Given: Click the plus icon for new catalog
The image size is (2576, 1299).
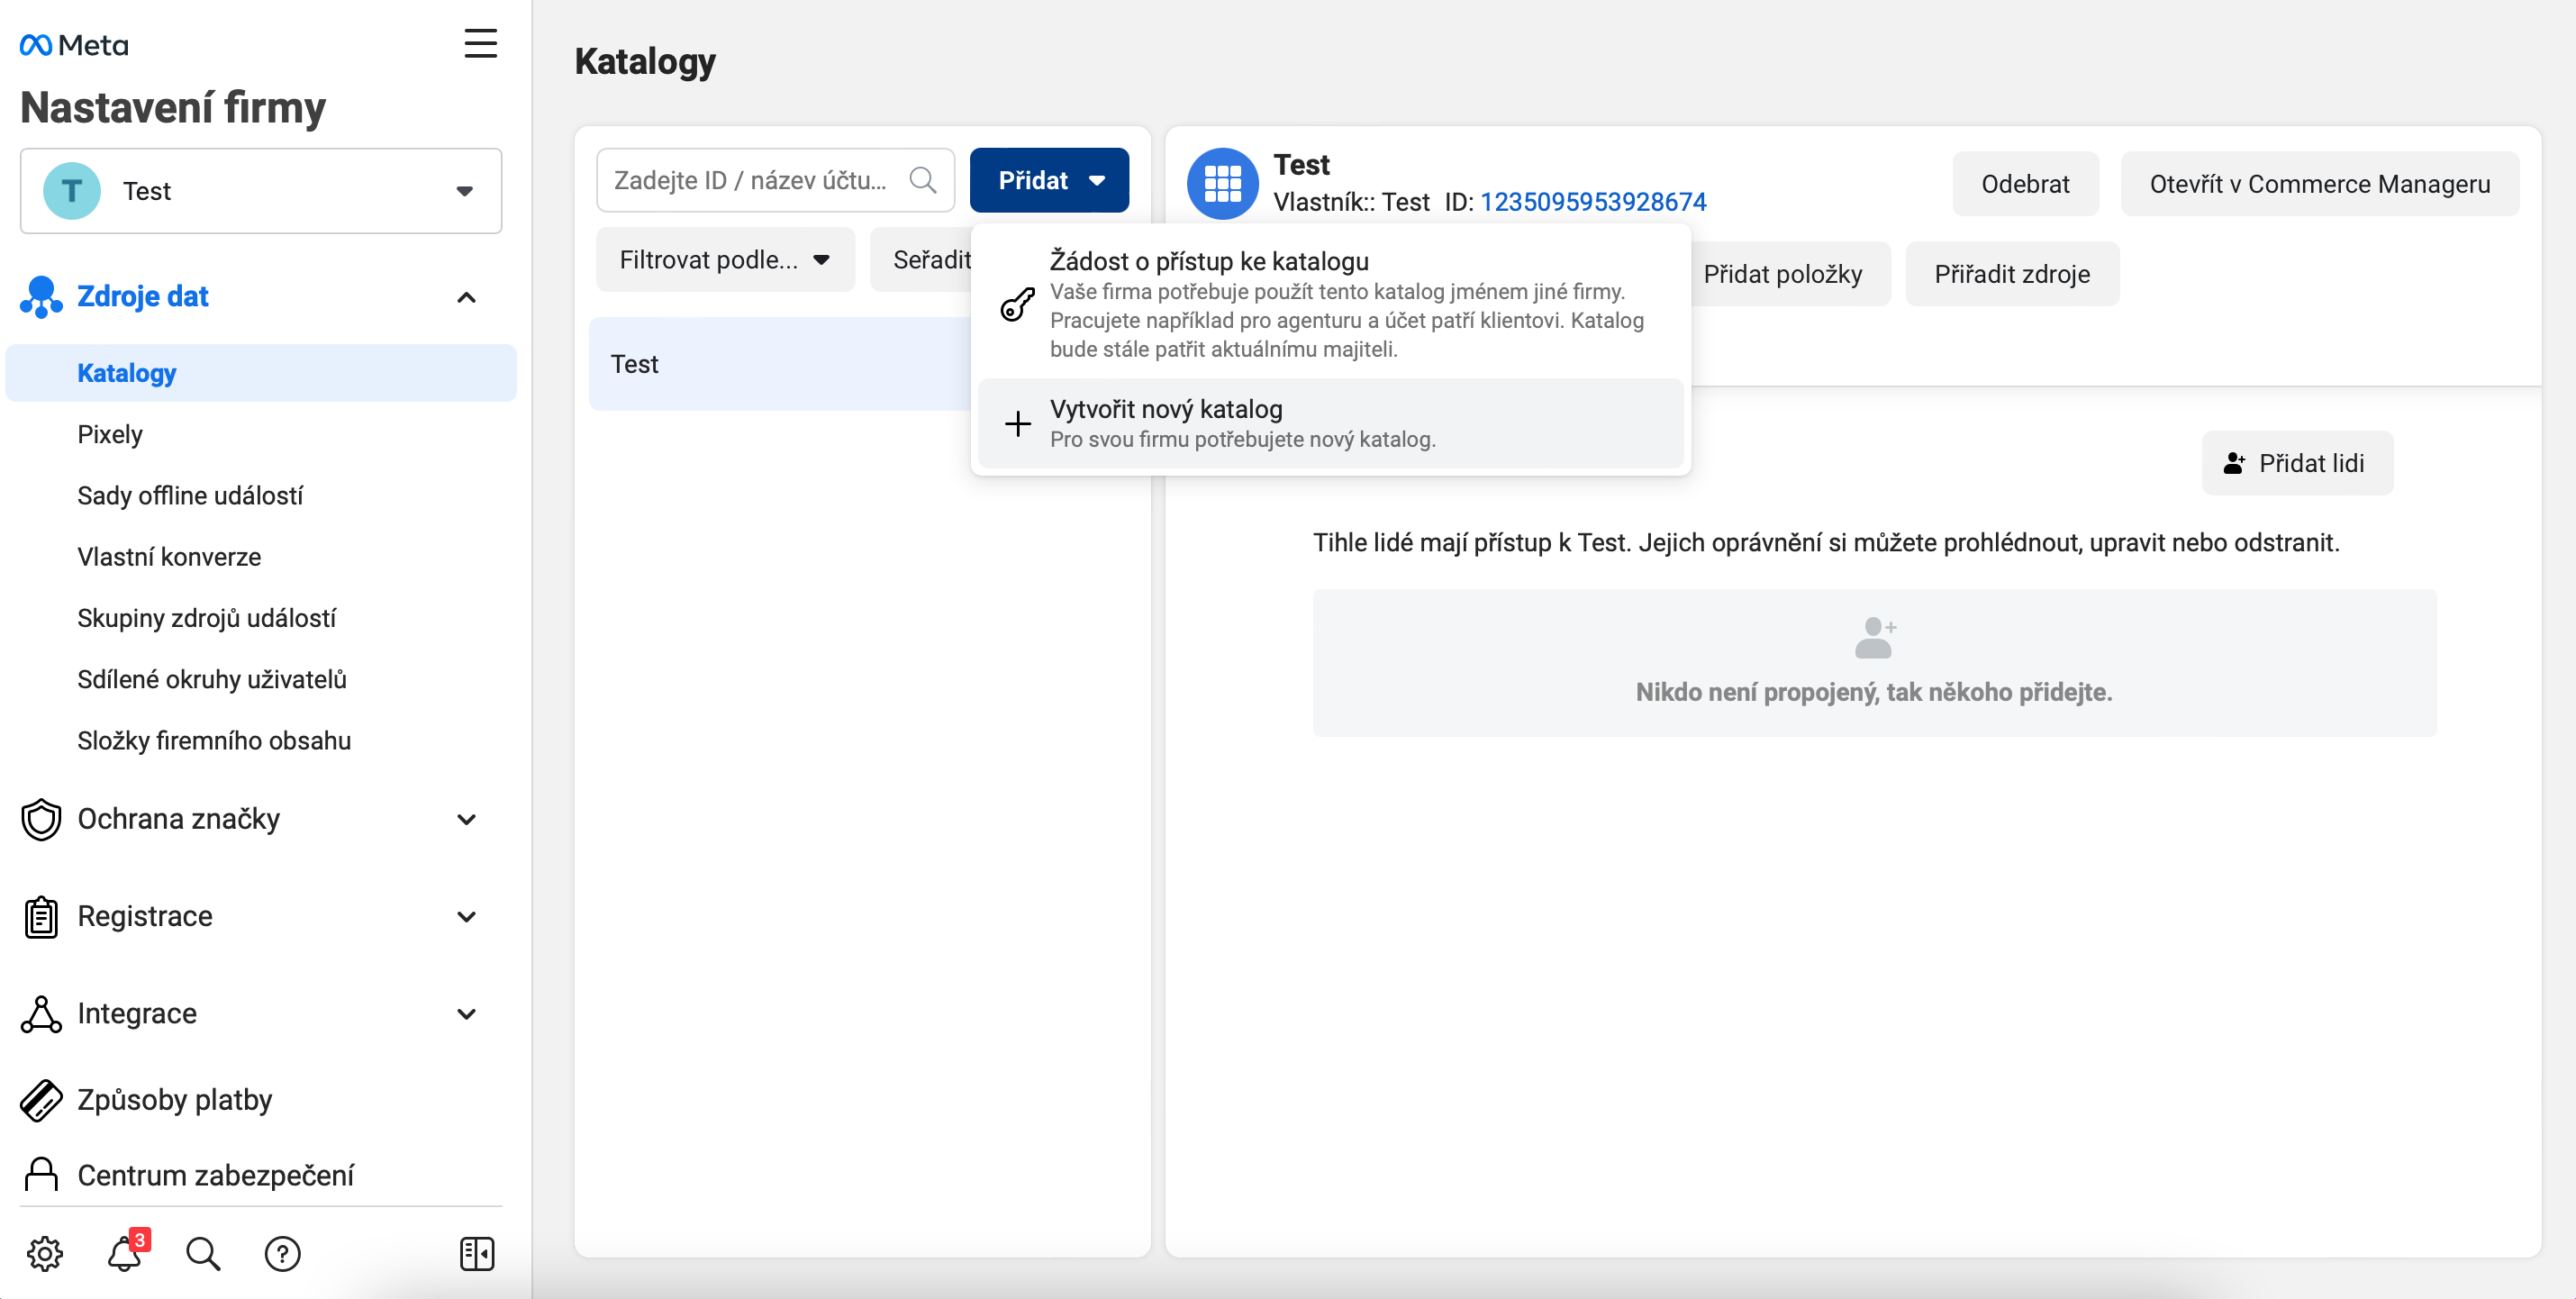Looking at the screenshot, I should click(1017, 423).
